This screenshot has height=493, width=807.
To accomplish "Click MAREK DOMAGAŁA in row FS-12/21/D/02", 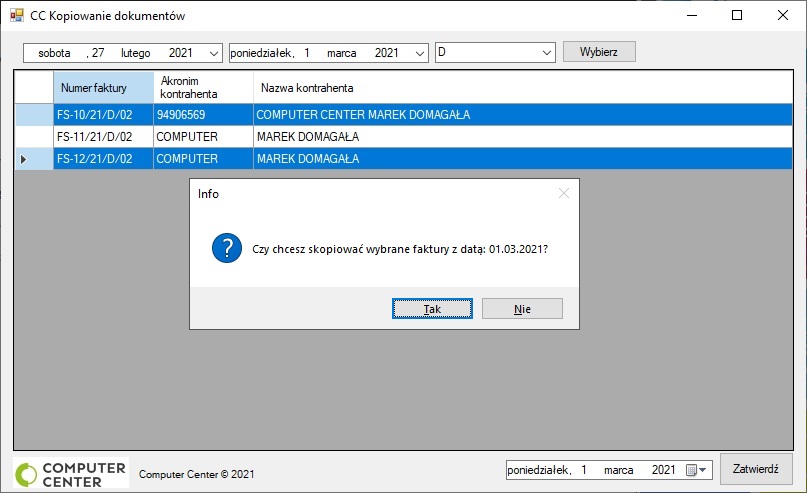I will (523, 159).
